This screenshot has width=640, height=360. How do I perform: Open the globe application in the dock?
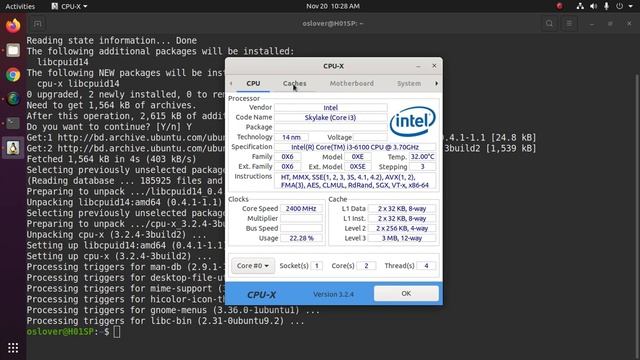[x=13, y=99]
